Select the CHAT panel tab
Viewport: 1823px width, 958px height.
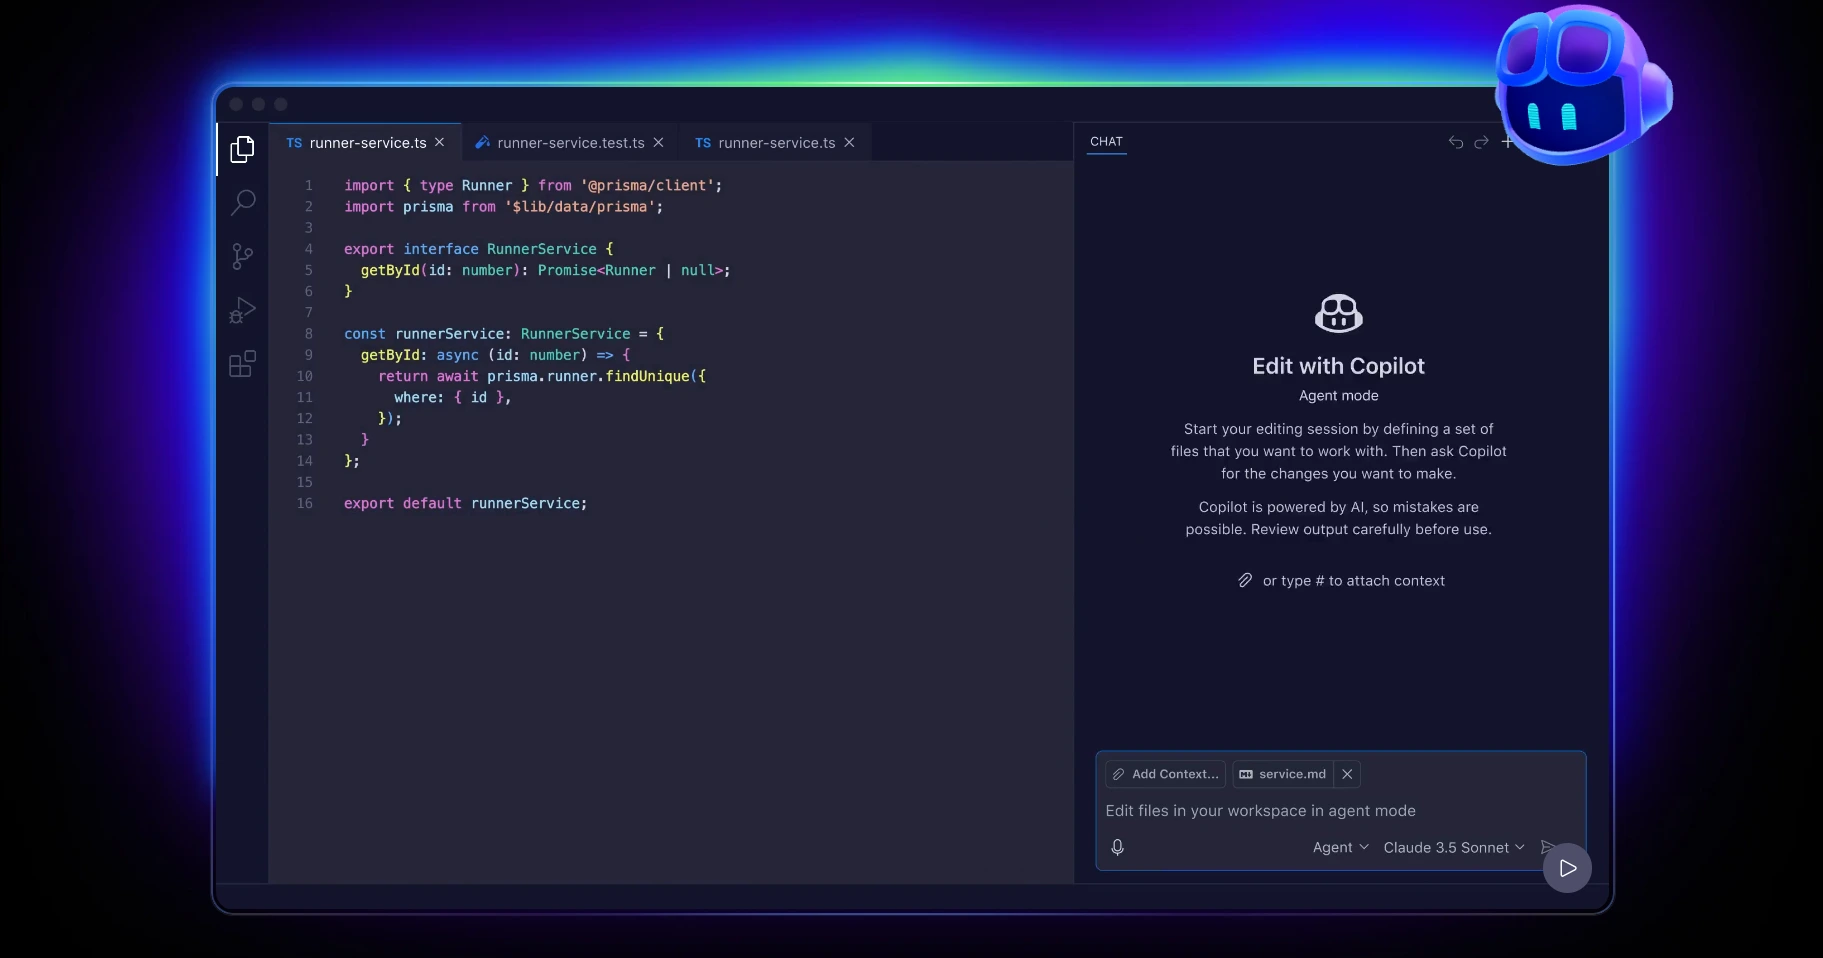[x=1106, y=142]
